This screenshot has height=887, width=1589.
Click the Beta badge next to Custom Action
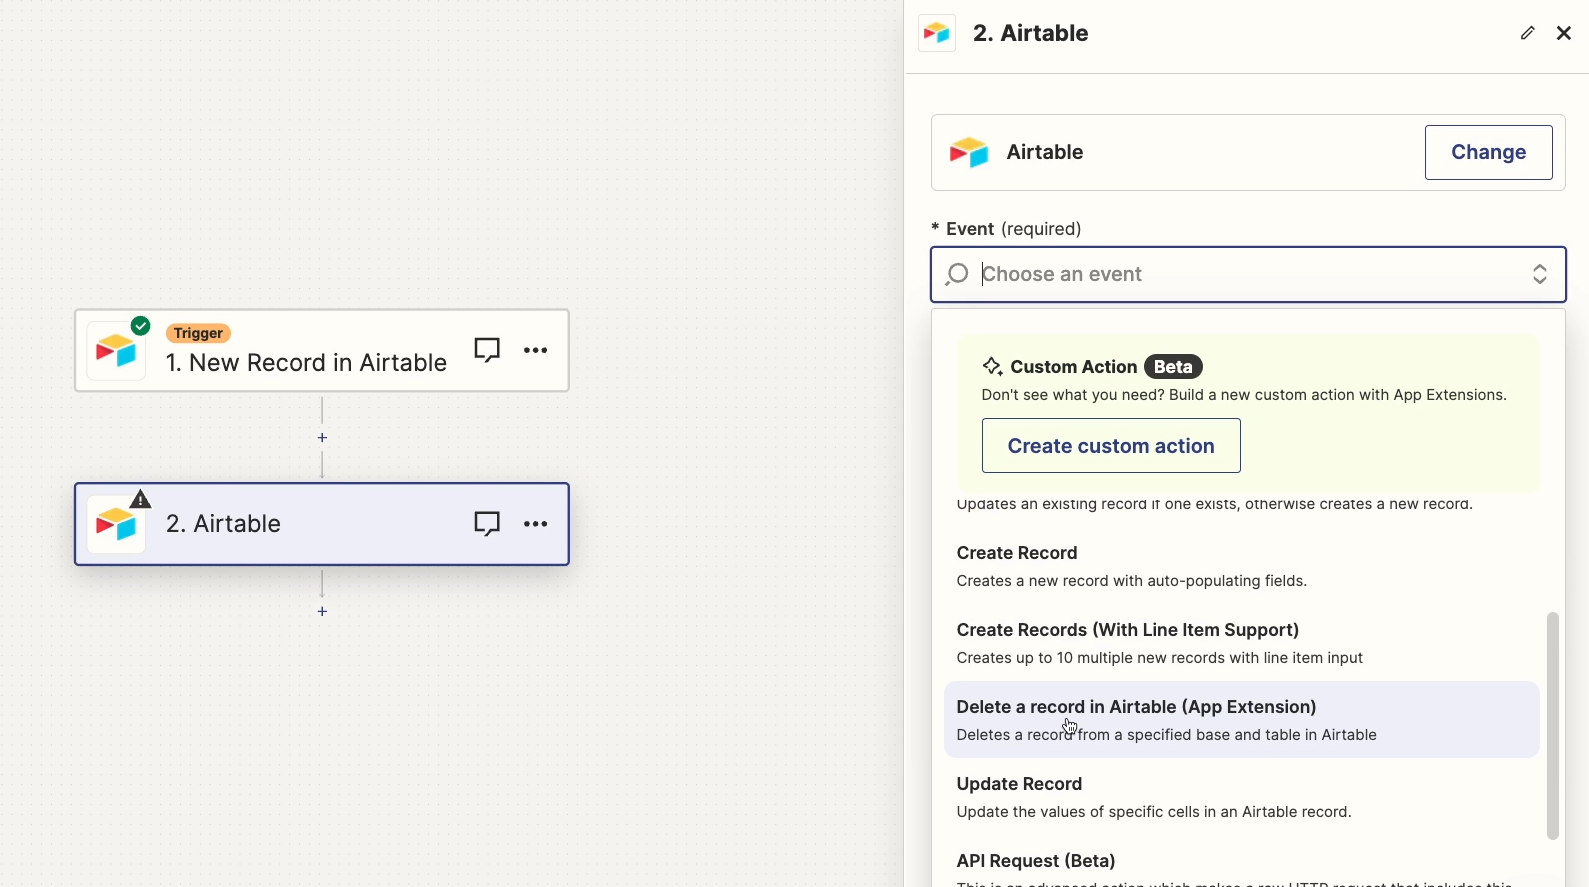point(1173,367)
